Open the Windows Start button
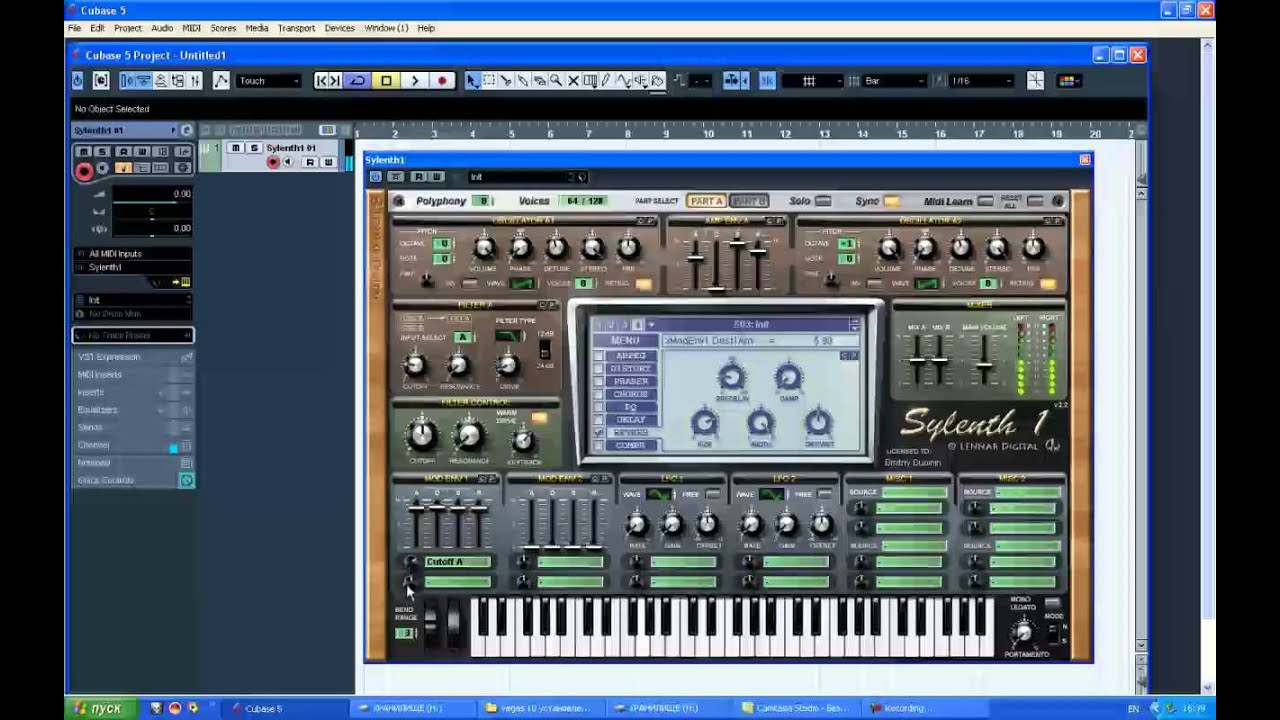 click(x=98, y=708)
